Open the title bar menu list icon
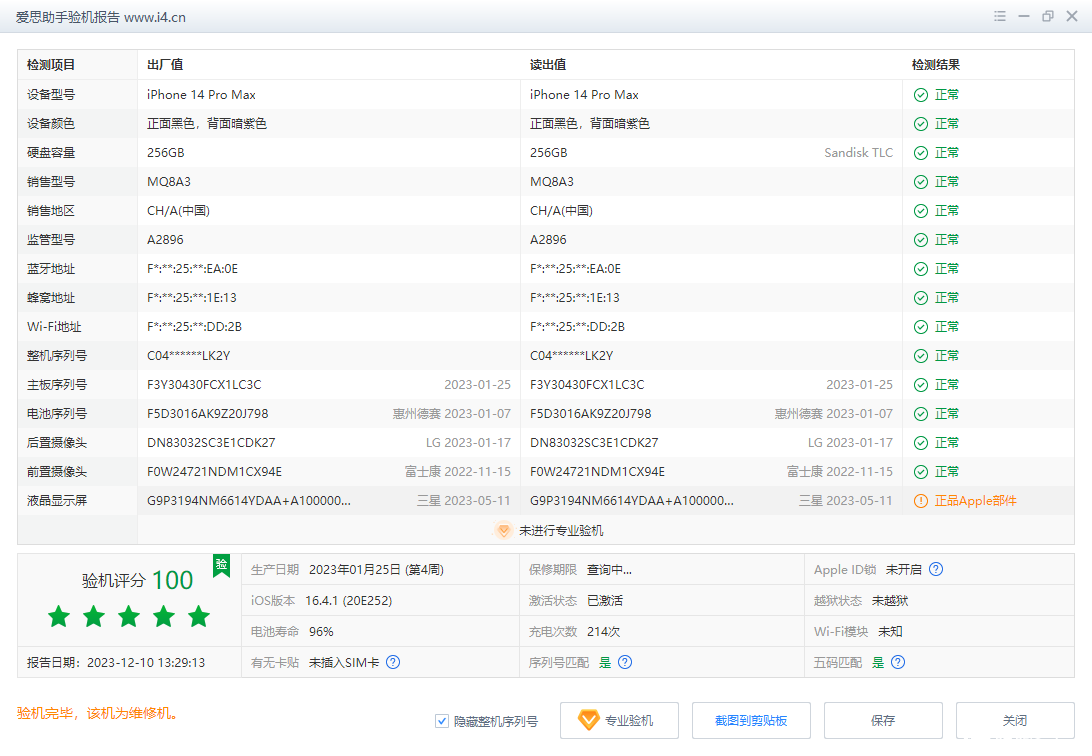Image resolution: width=1092 pixels, height=756 pixels. (x=999, y=16)
